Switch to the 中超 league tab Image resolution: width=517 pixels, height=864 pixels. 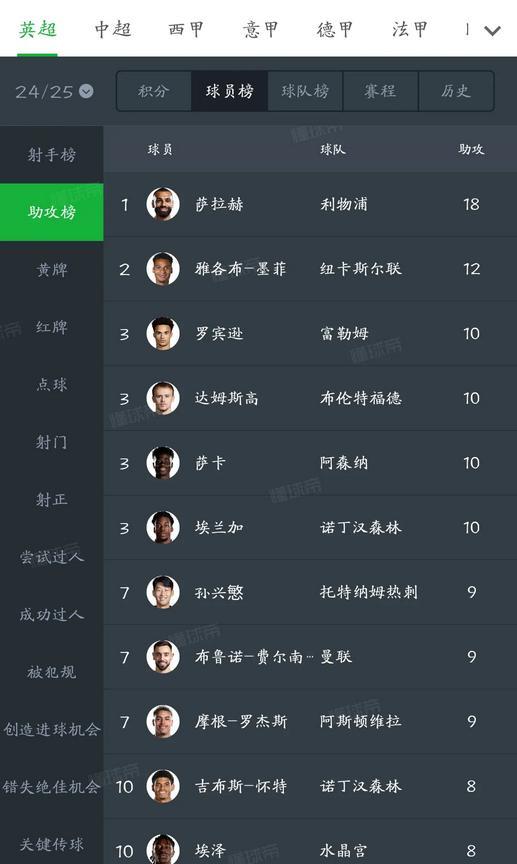tap(112, 29)
